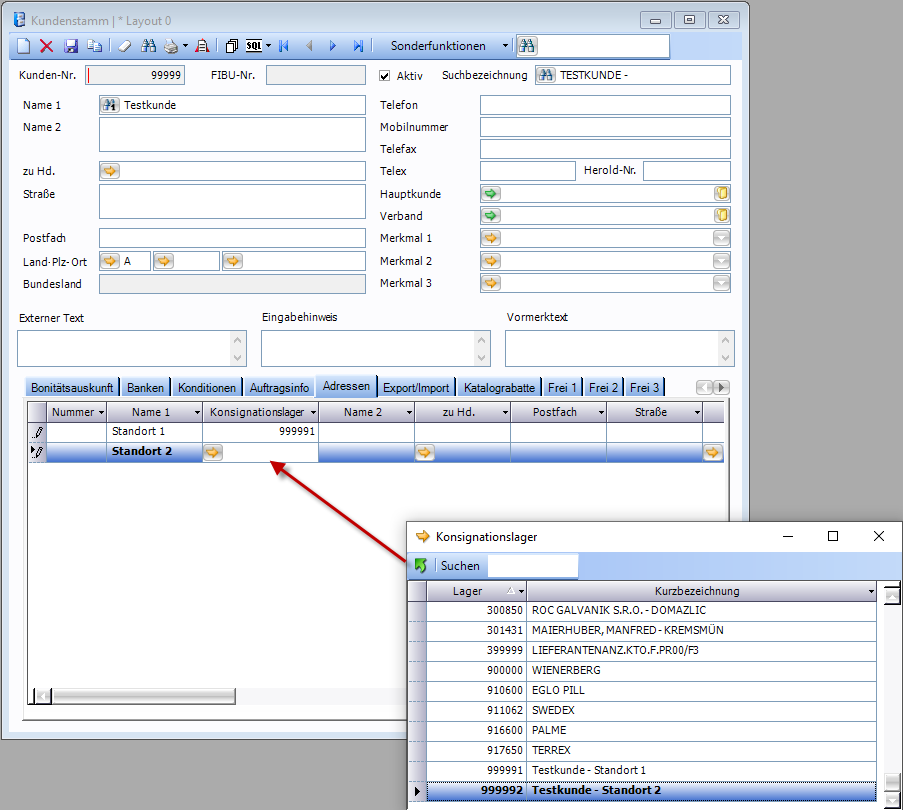The image size is (903, 810).
Task: Click the Hauptkunde green arrow lookup icon
Action: [x=491, y=194]
